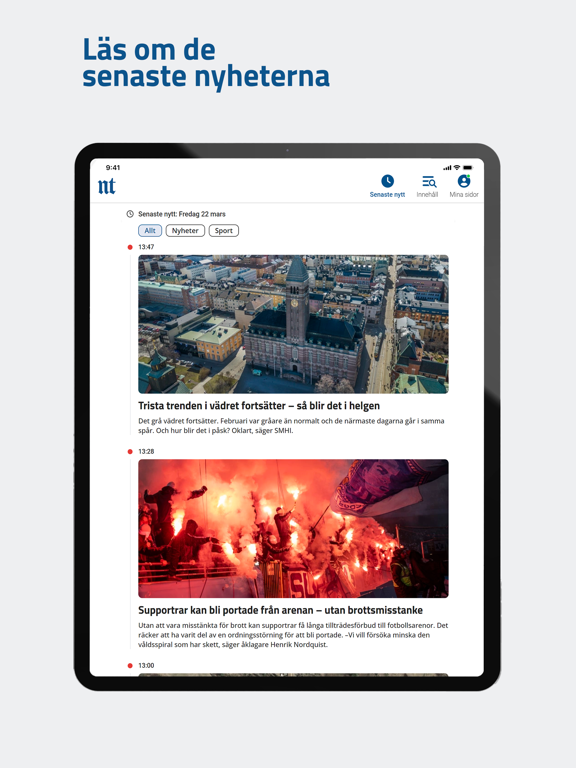Open city hall aerial photo article
Viewport: 576px width, 768px height.
(293, 324)
